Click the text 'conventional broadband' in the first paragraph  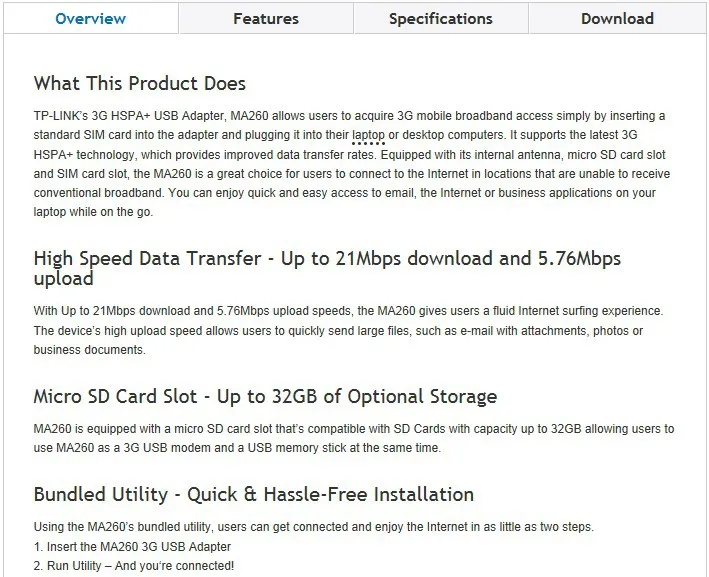tap(99, 193)
